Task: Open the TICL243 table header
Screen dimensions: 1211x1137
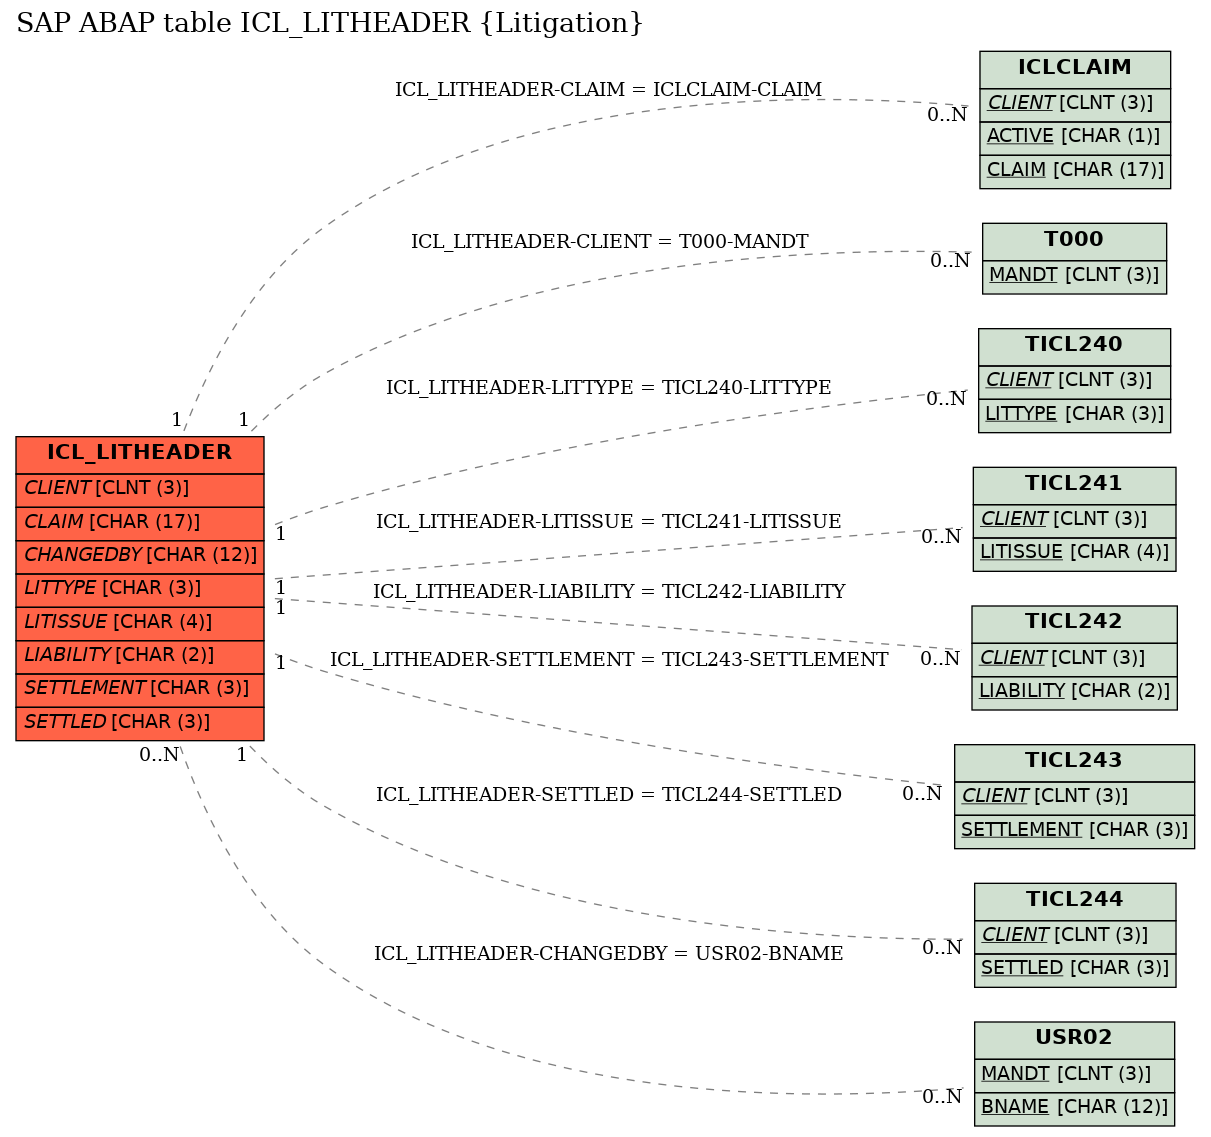Action: click(x=1075, y=762)
